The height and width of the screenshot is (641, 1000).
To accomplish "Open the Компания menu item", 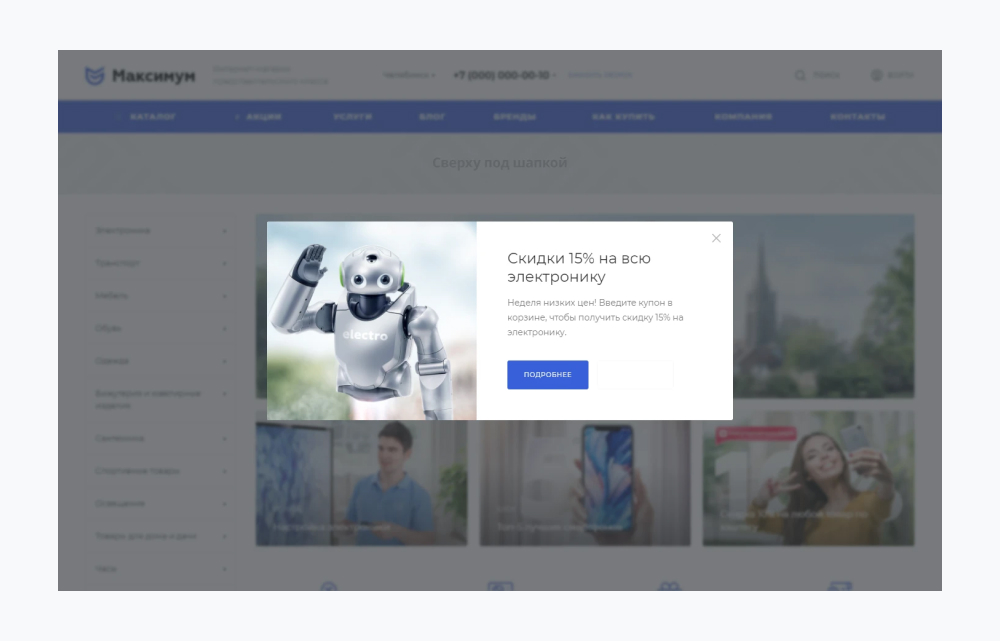I will (743, 117).
